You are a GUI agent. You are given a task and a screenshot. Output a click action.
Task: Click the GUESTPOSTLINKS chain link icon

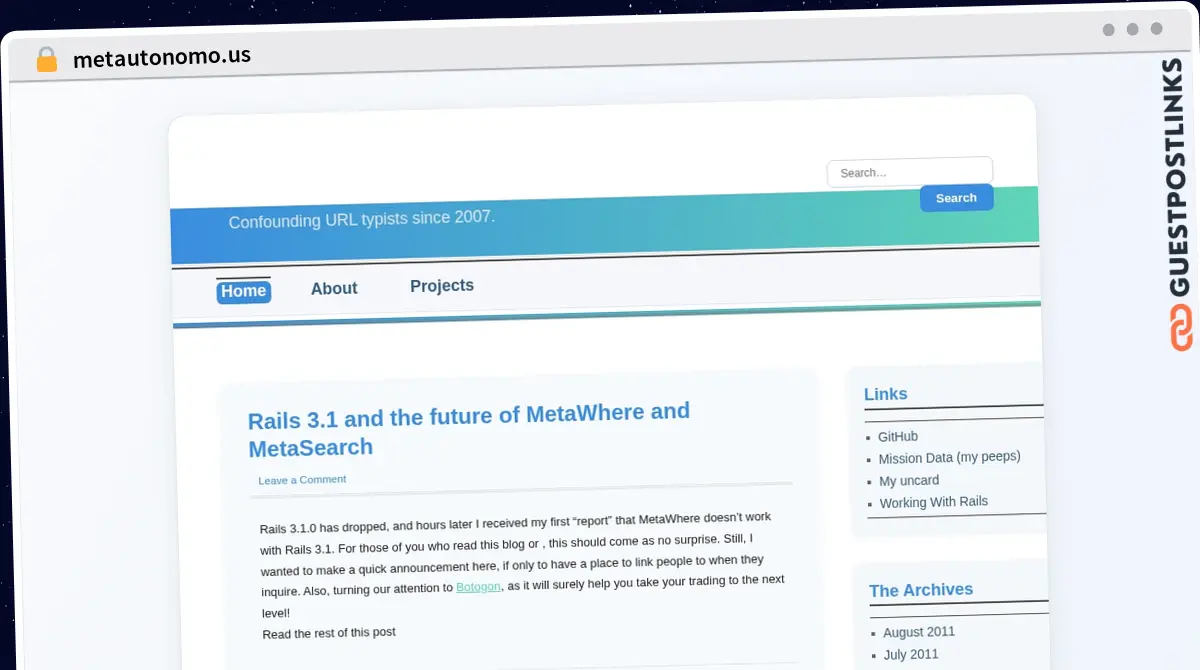tap(1181, 326)
